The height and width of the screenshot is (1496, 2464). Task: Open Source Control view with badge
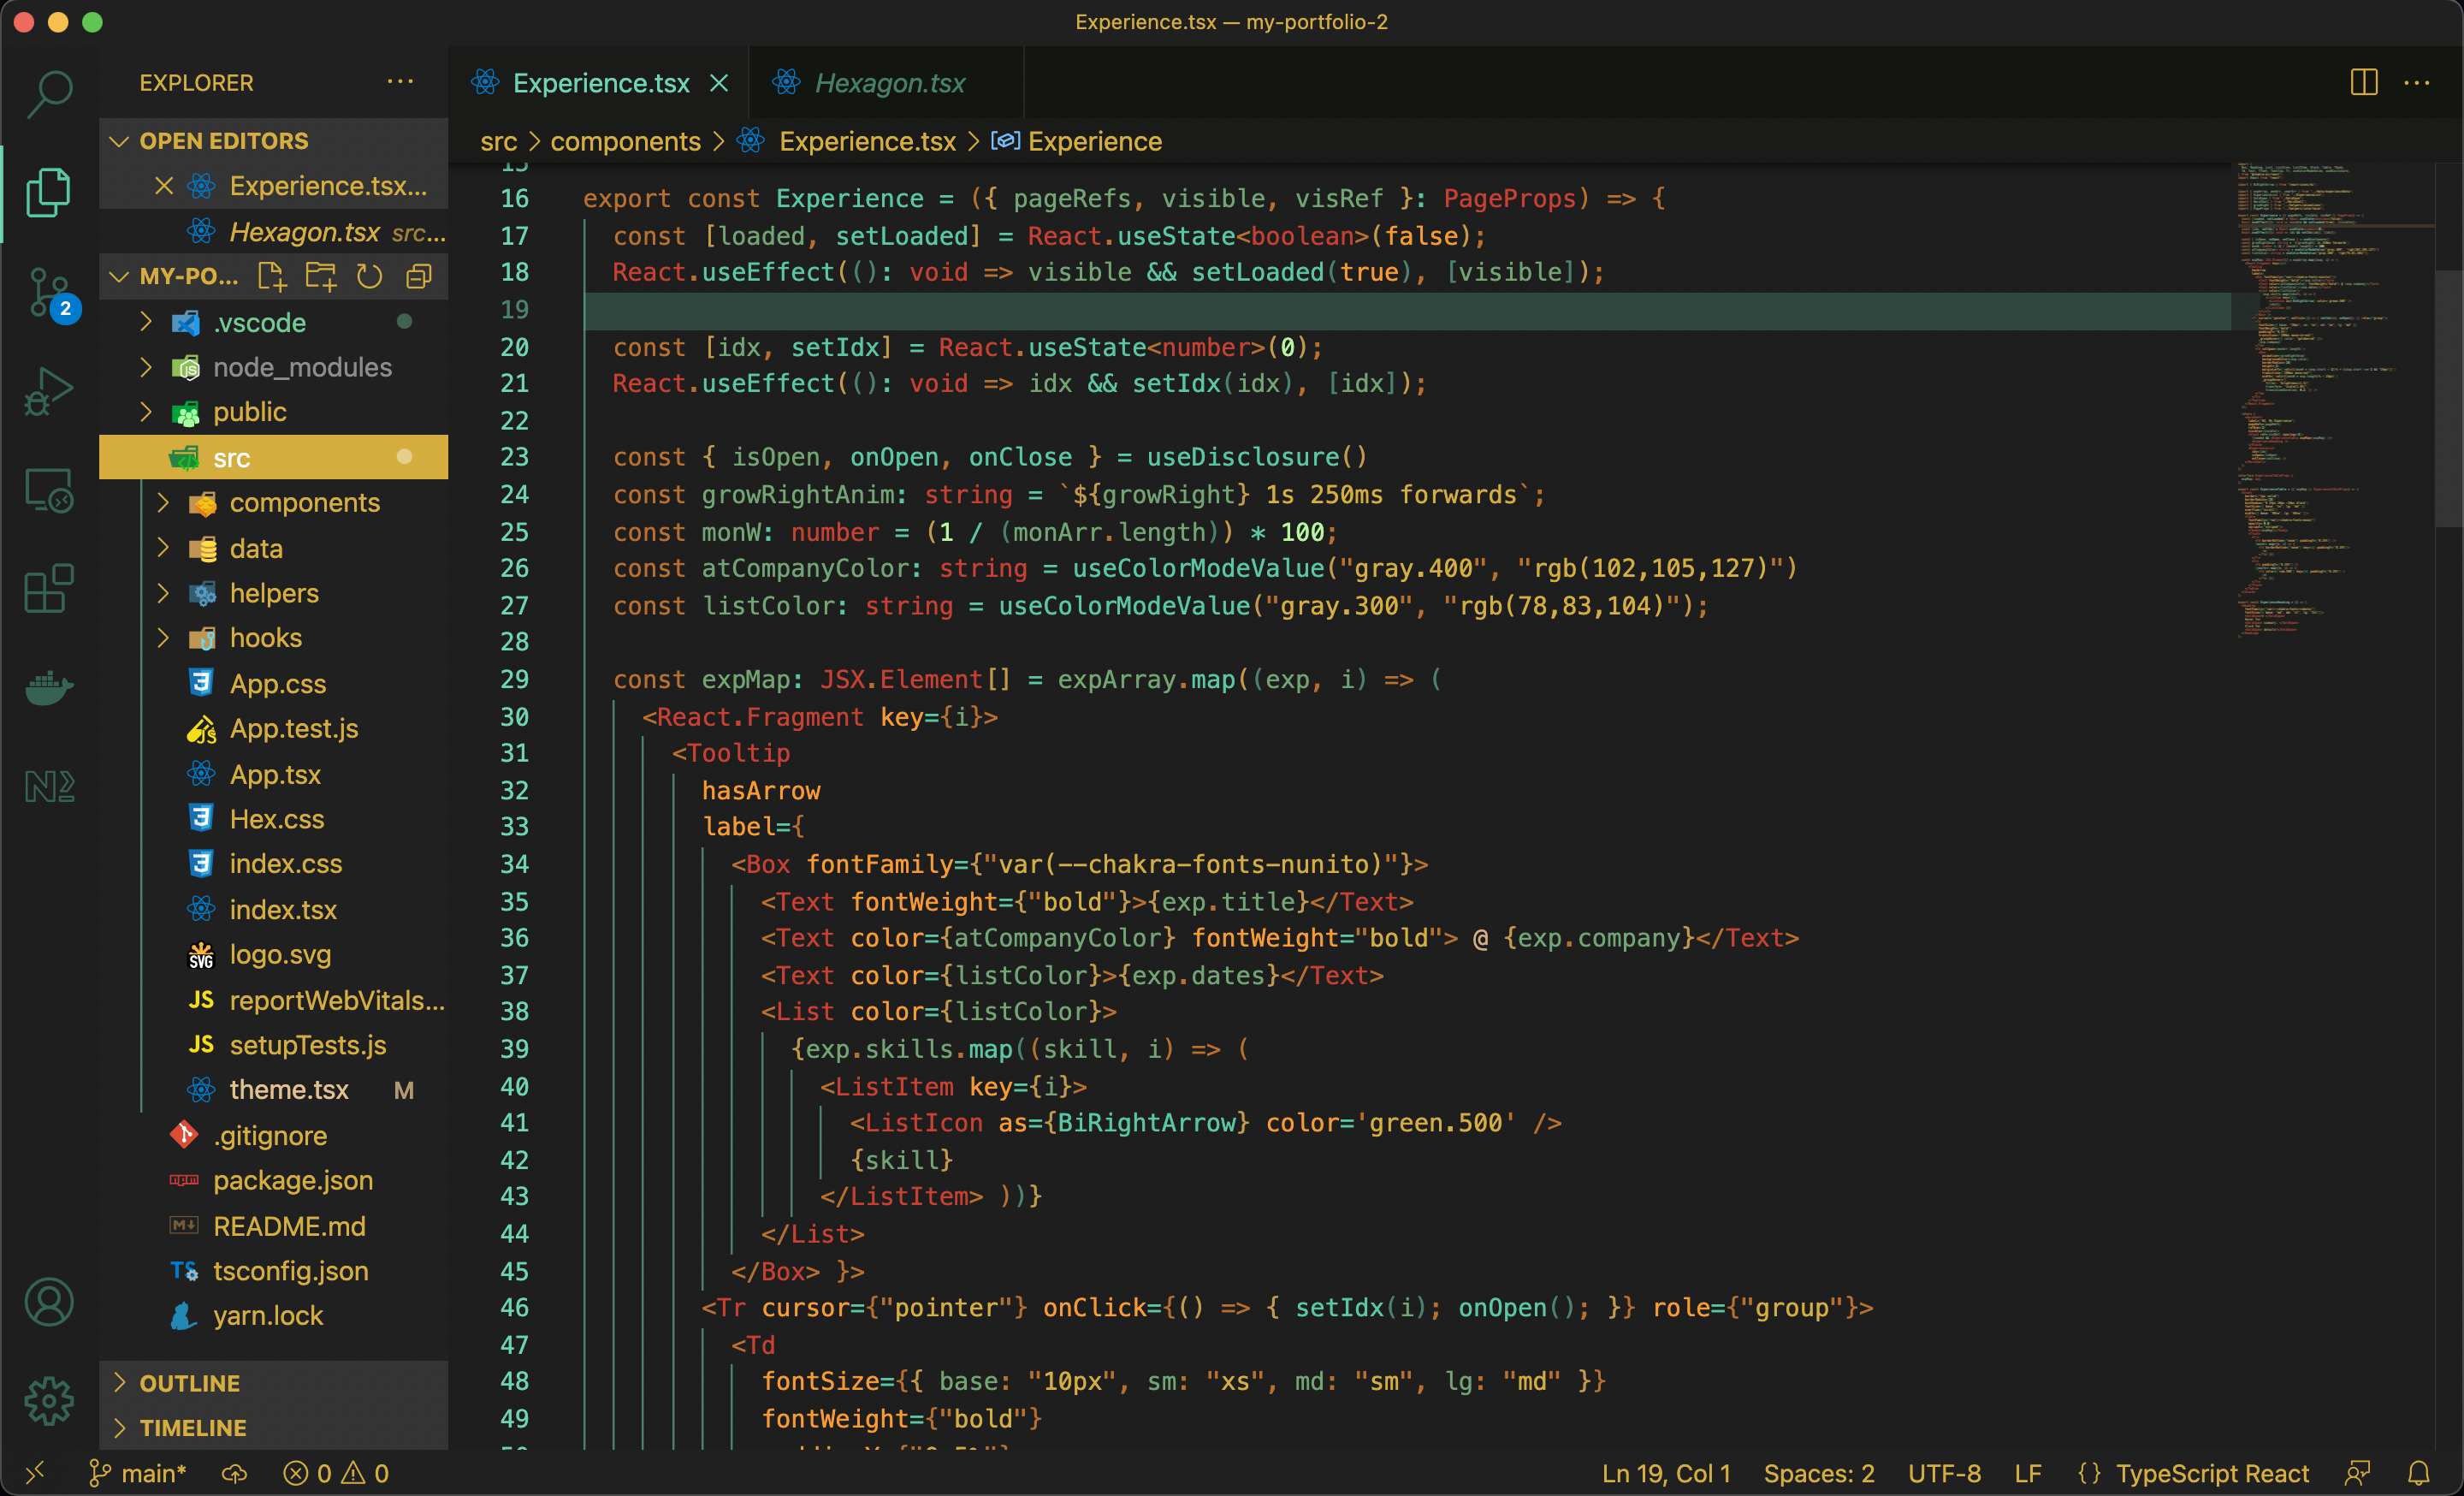click(x=48, y=292)
